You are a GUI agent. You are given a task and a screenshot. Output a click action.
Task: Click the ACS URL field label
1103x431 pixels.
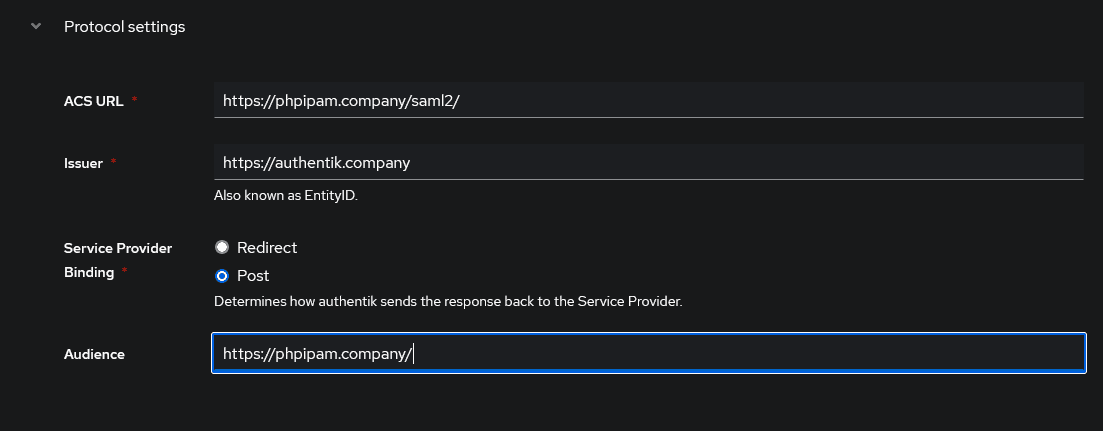tap(94, 101)
